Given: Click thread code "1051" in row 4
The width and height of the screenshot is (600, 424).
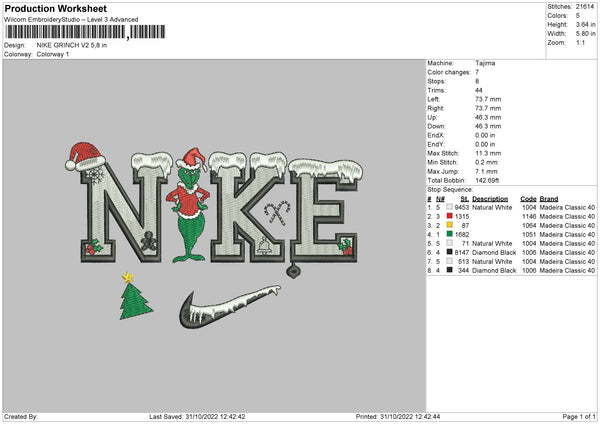Looking at the screenshot, I should 529,235.
